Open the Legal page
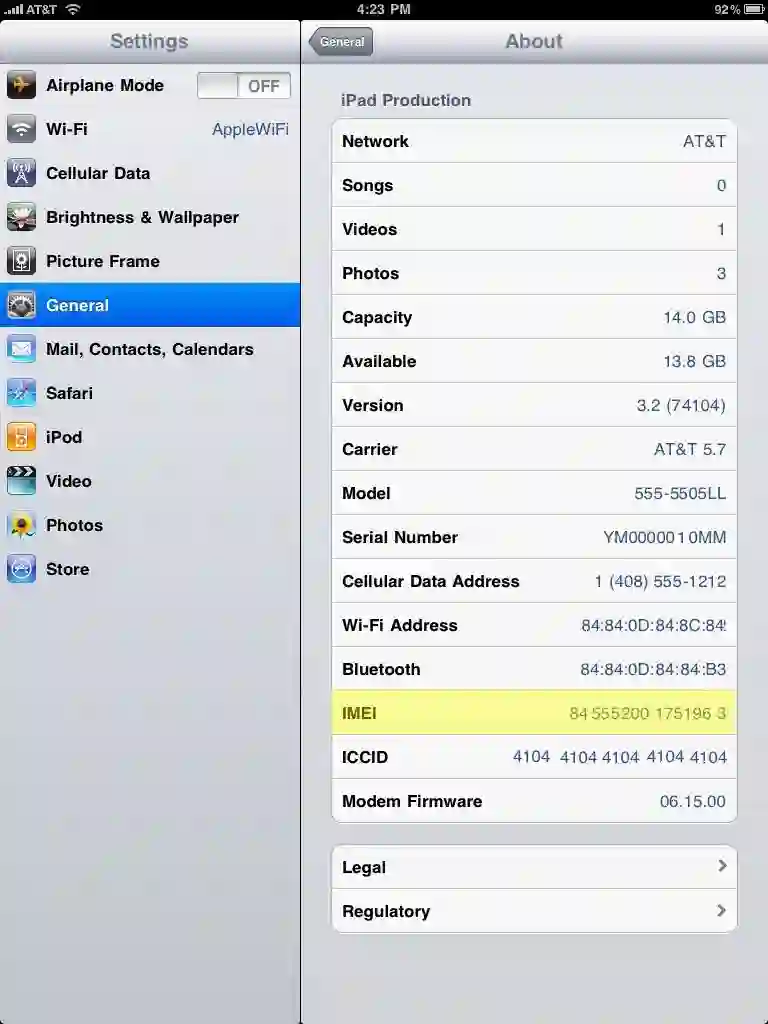 534,867
